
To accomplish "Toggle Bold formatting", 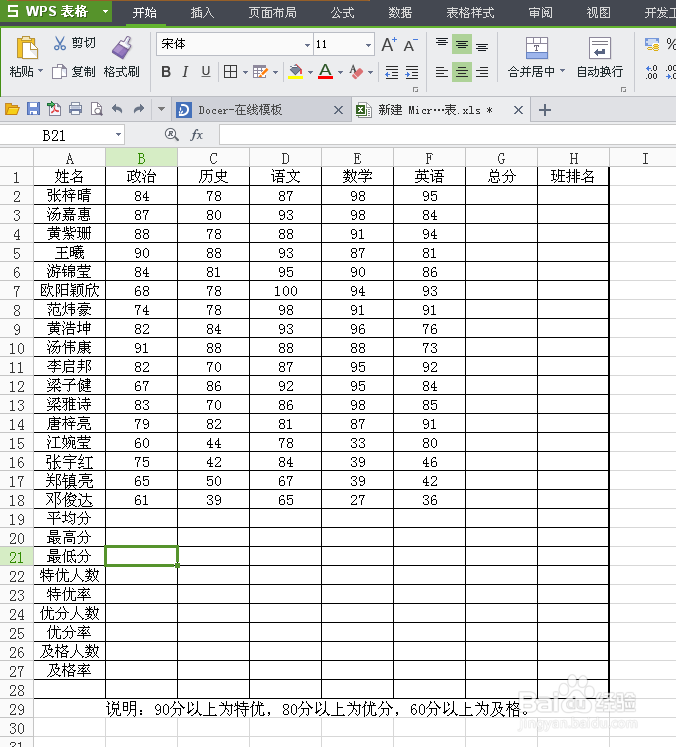I will coord(166,72).
